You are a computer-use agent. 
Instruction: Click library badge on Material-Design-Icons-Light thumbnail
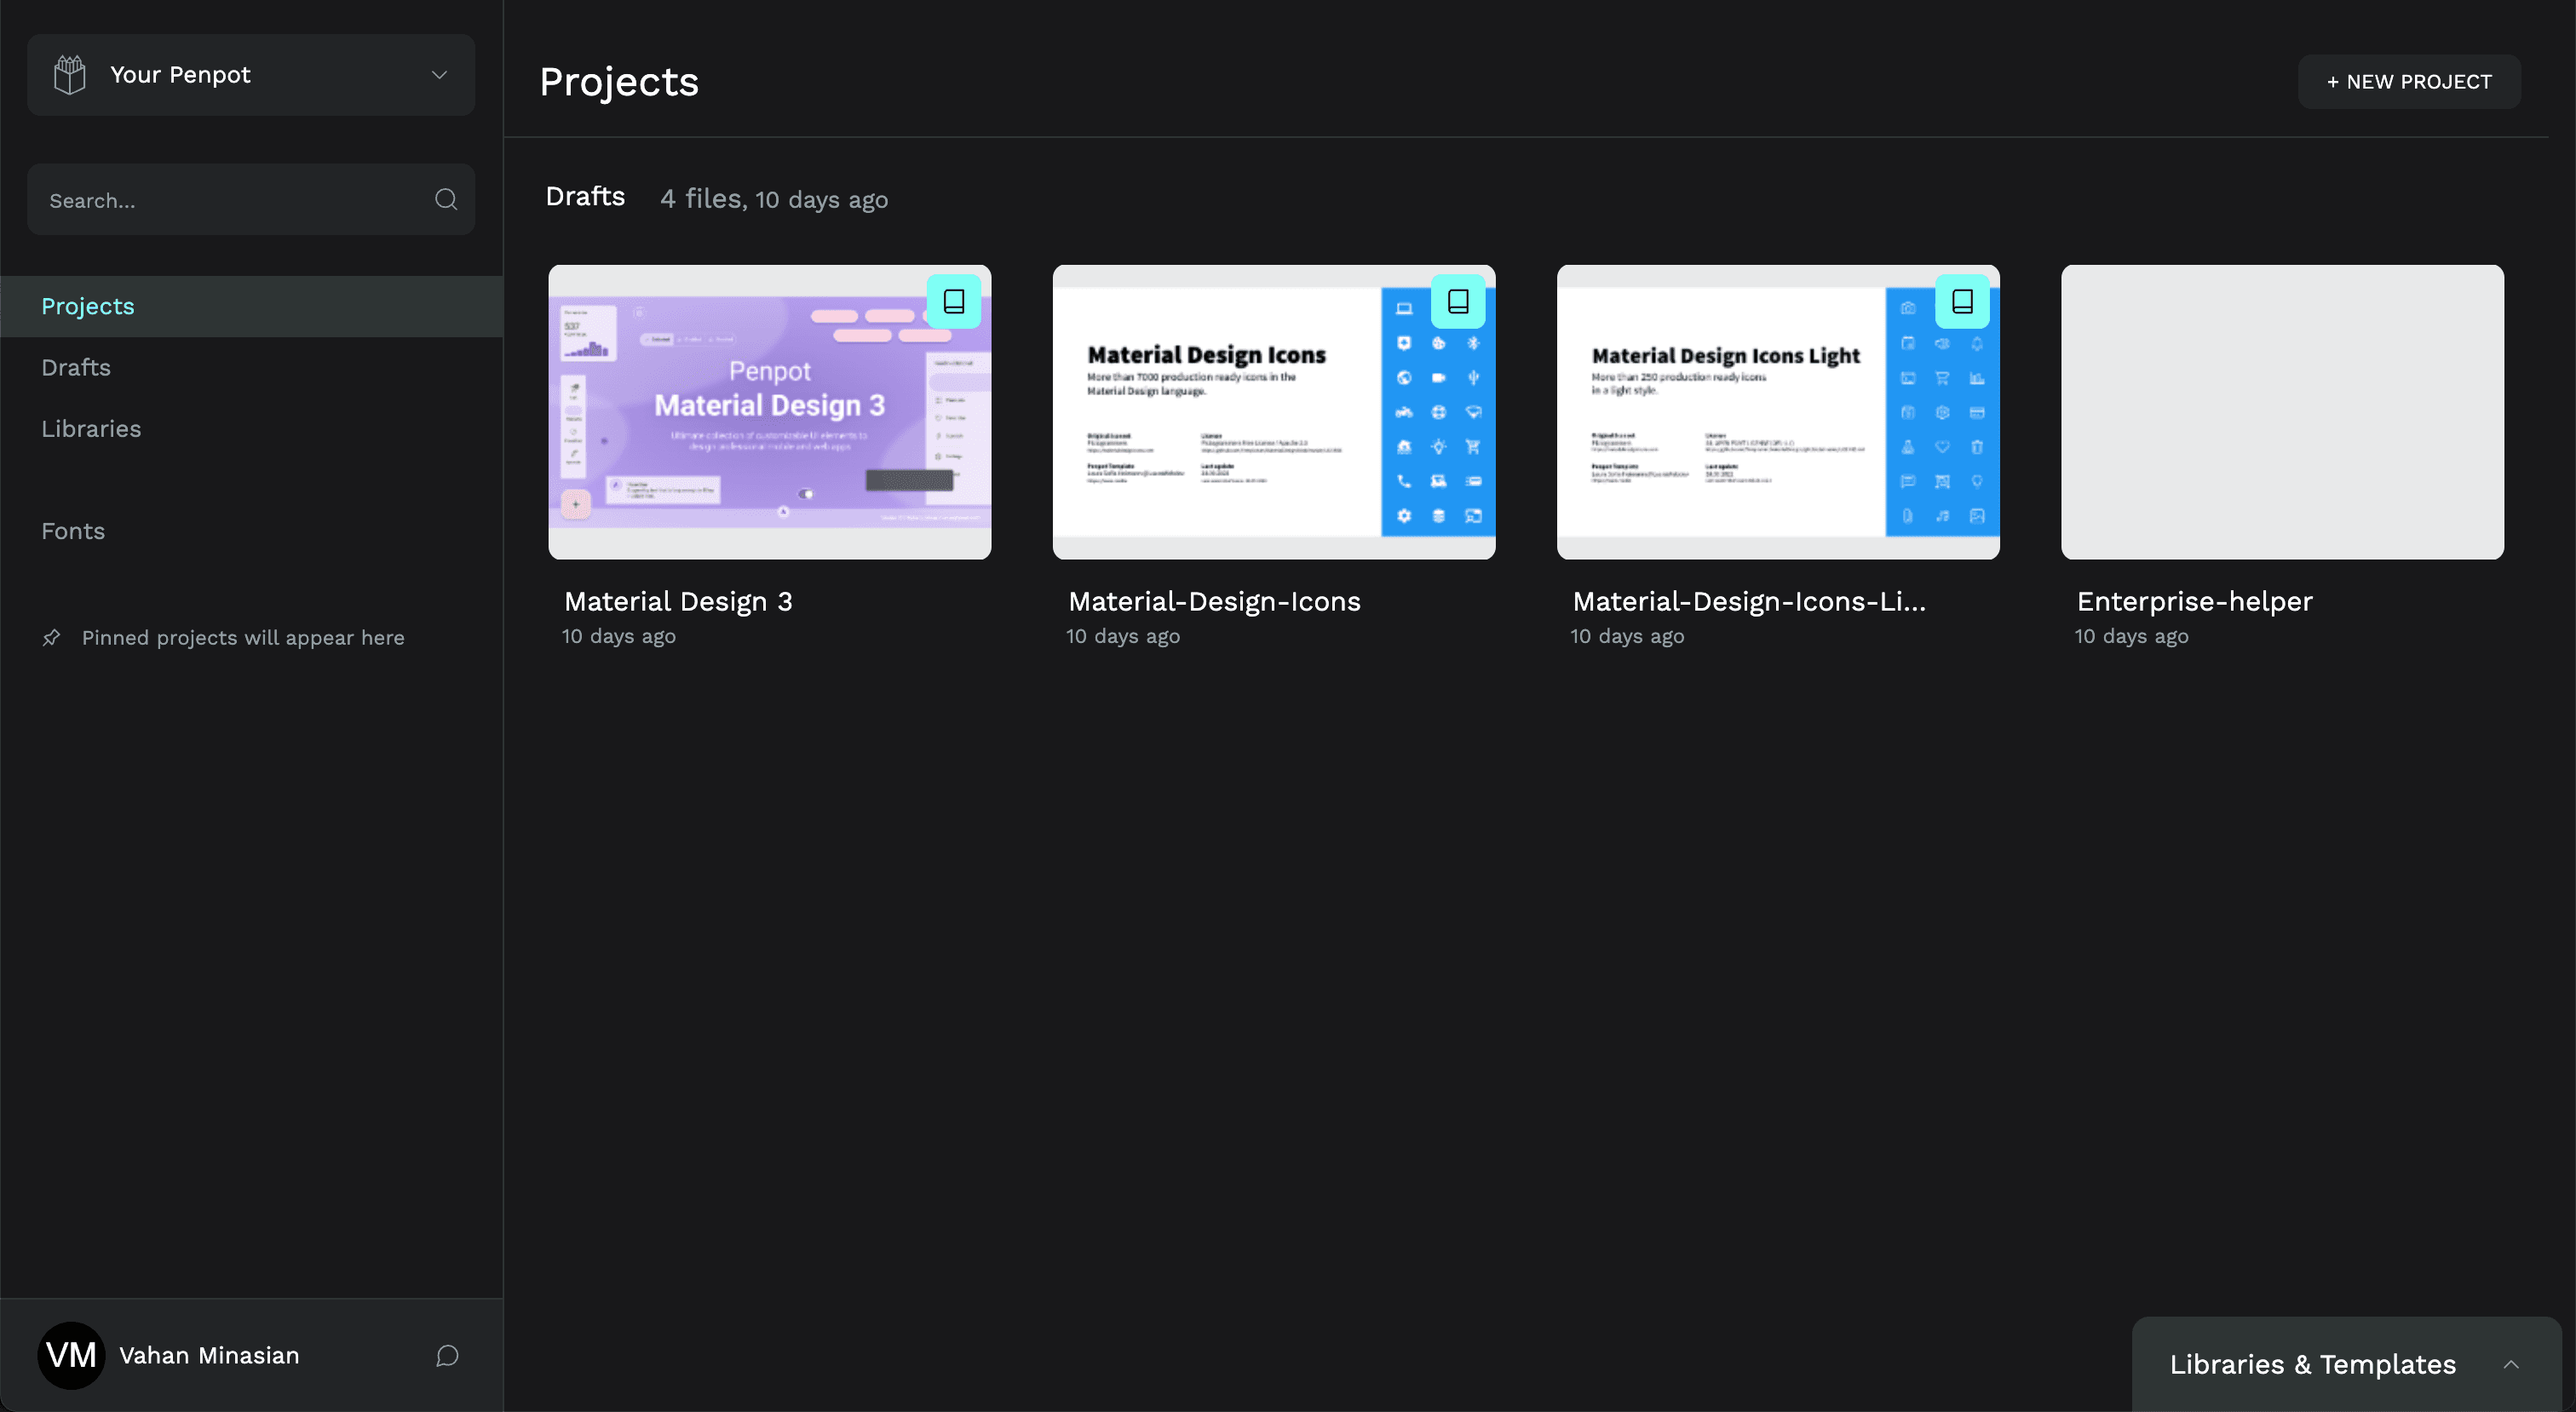point(1961,301)
